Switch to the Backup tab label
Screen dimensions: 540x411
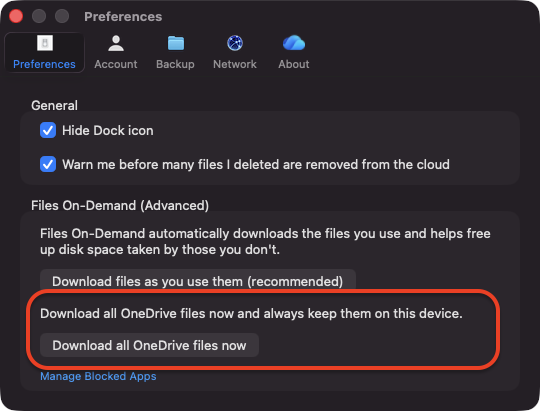click(x=175, y=64)
